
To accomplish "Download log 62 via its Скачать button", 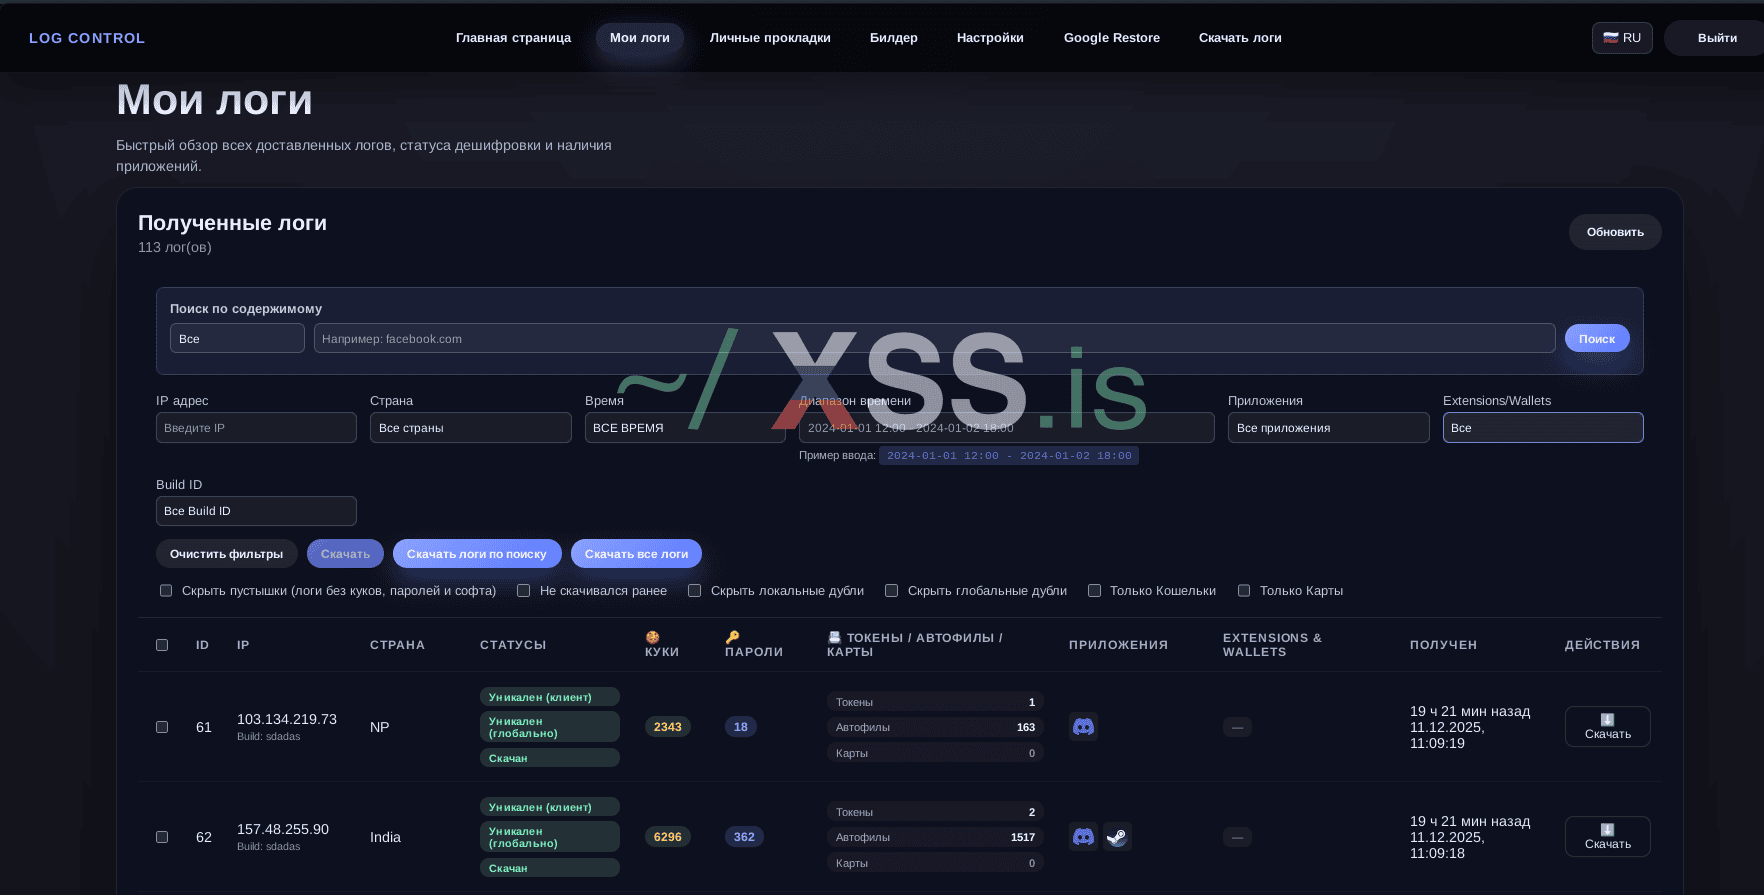I will [x=1608, y=837].
